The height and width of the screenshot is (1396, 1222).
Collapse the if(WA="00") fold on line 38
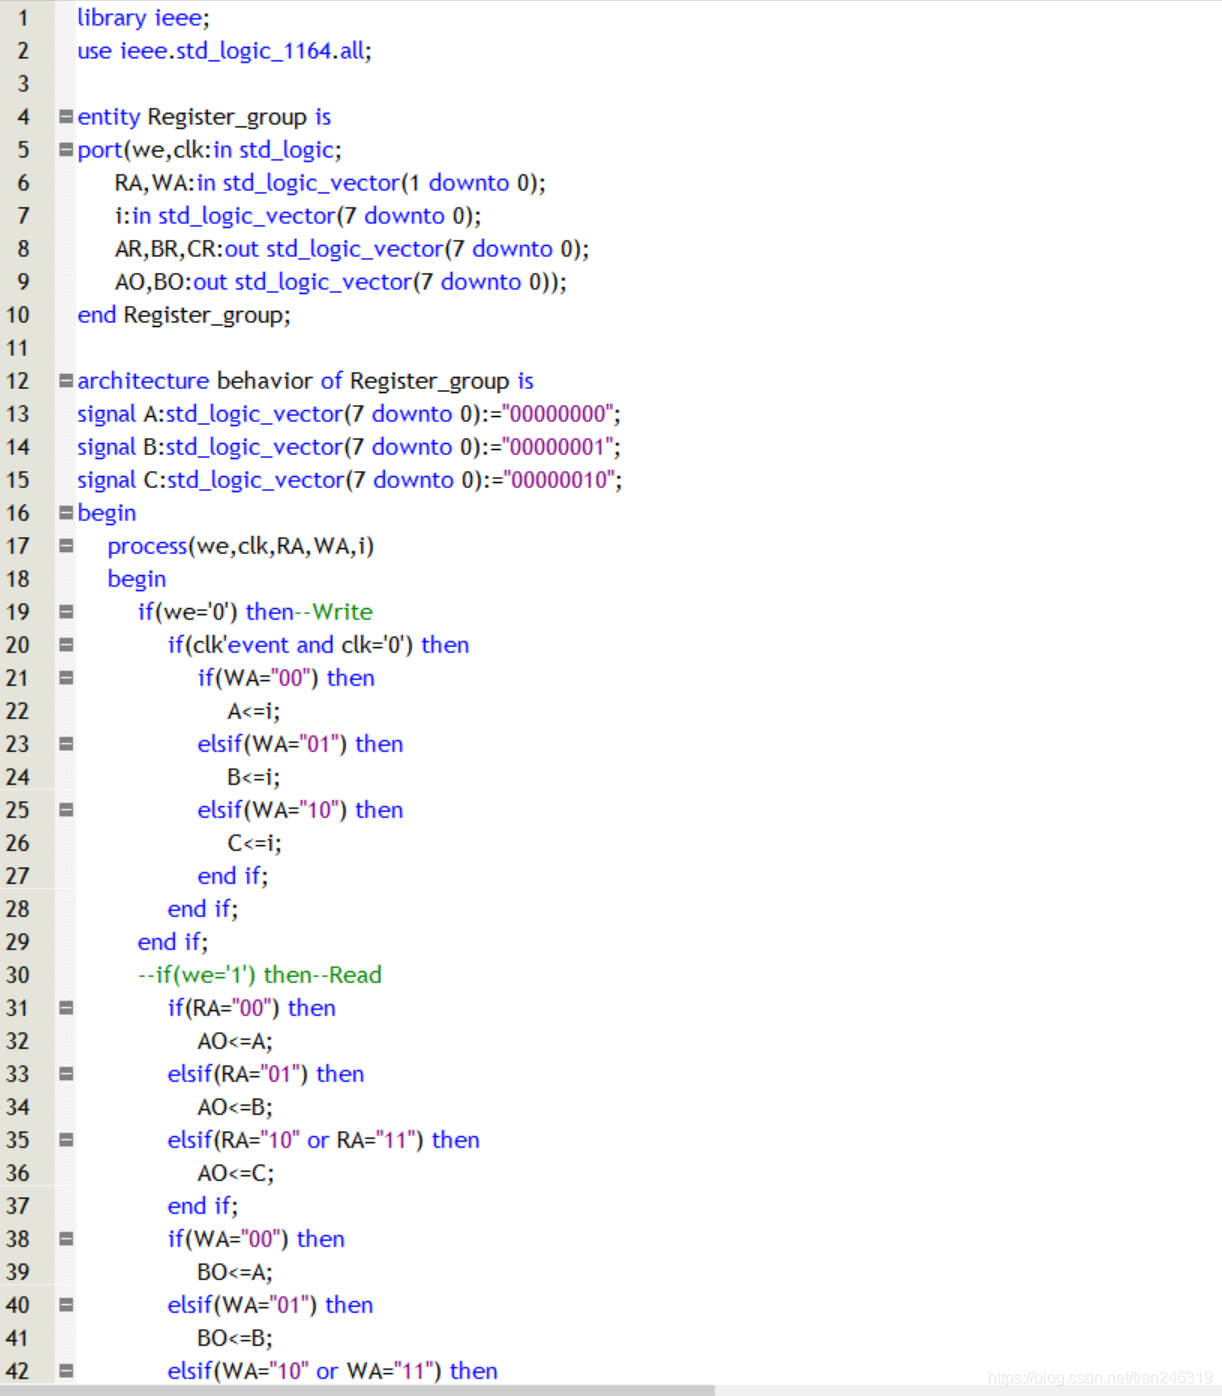tap(66, 1239)
